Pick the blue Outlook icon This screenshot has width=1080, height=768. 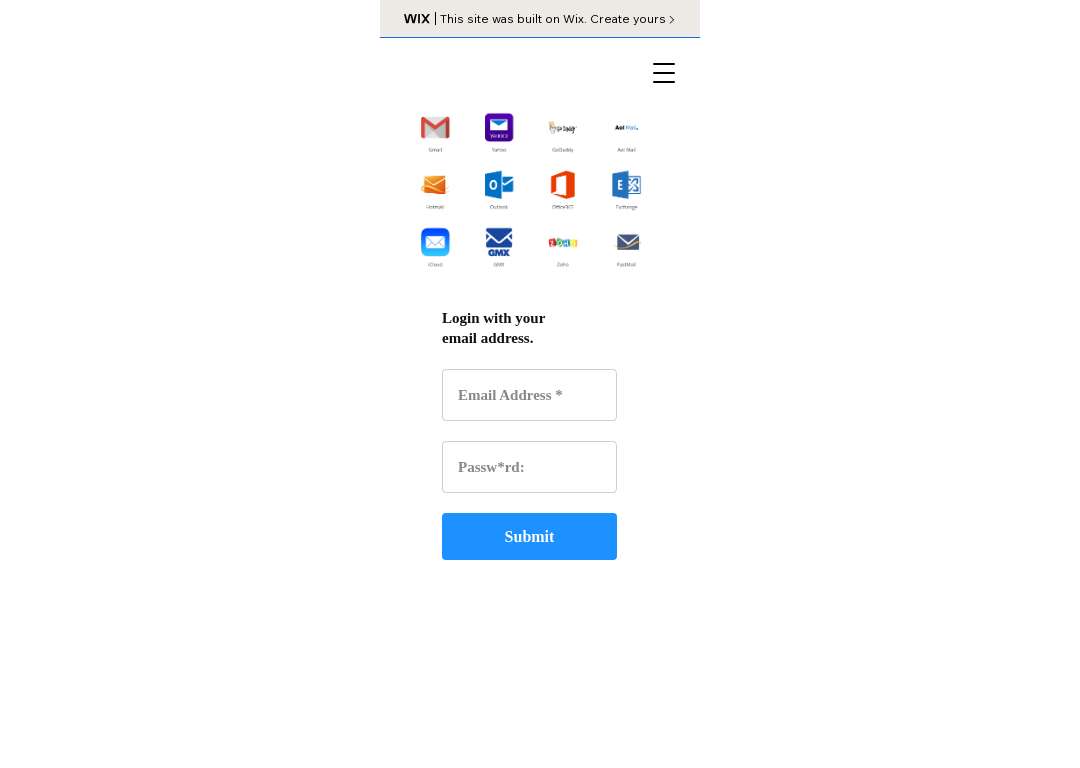499,185
